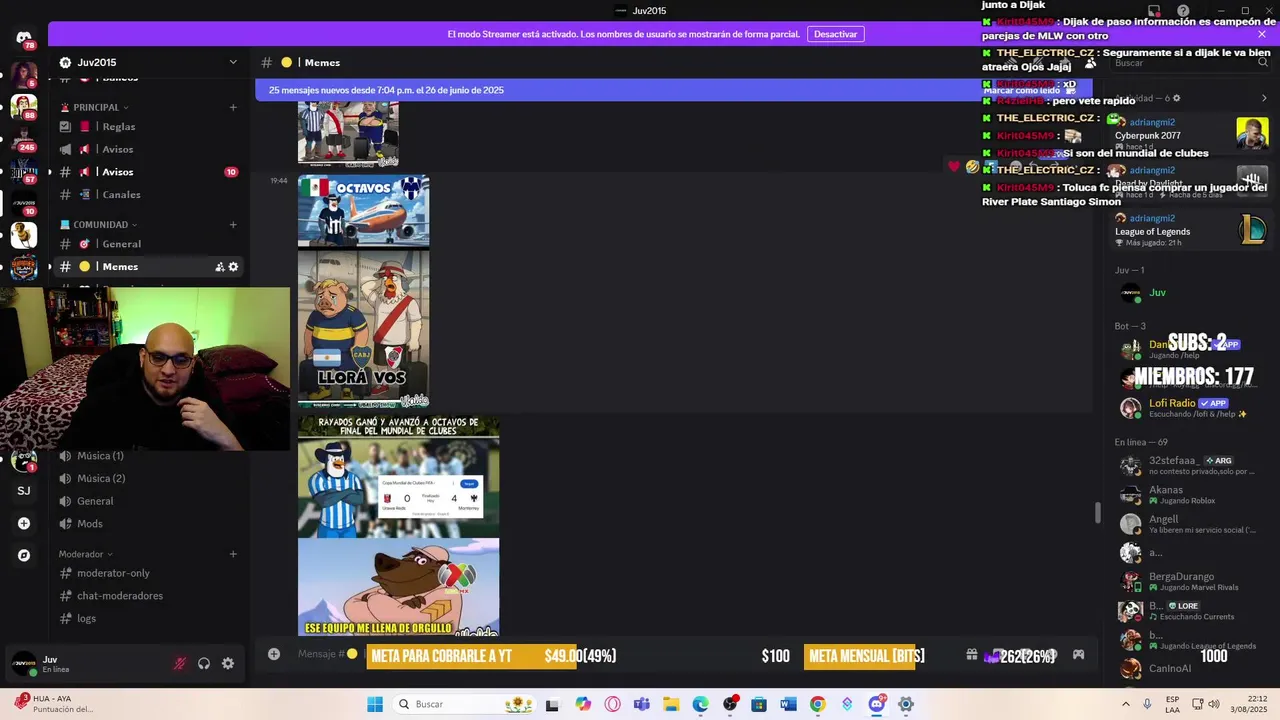The height and width of the screenshot is (720, 1280).
Task: Open Chrome from the taskbar
Action: click(818, 704)
